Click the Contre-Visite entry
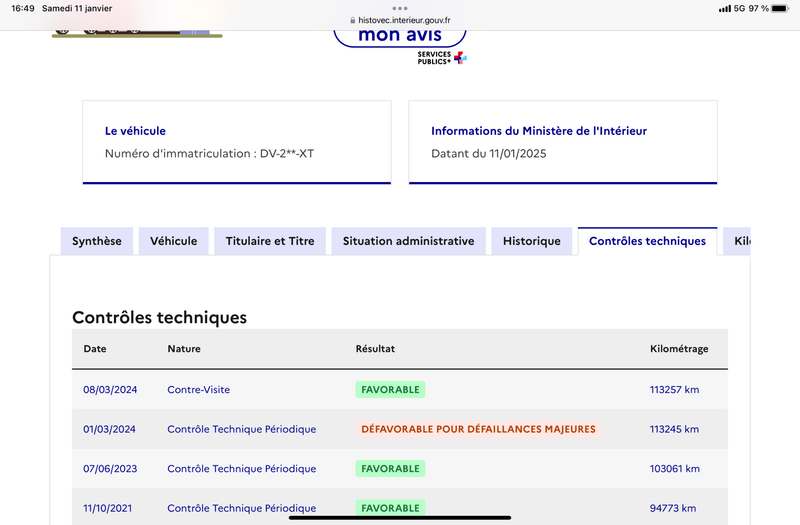 [x=198, y=389]
